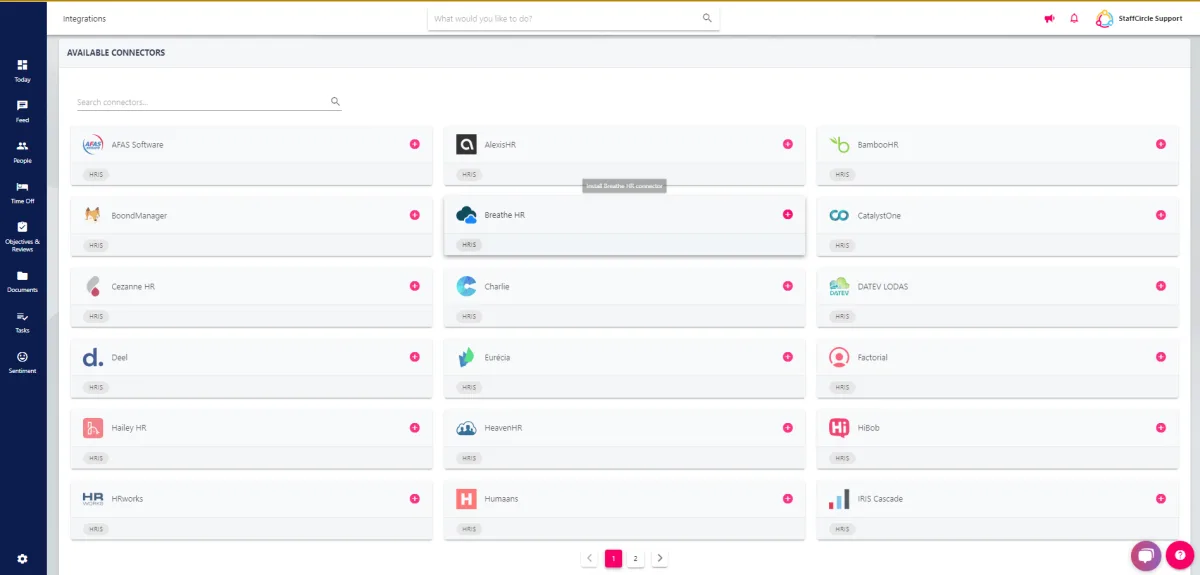1200x575 pixels.
Task: Open Tasks from the sidebar
Action: [x=22, y=321]
